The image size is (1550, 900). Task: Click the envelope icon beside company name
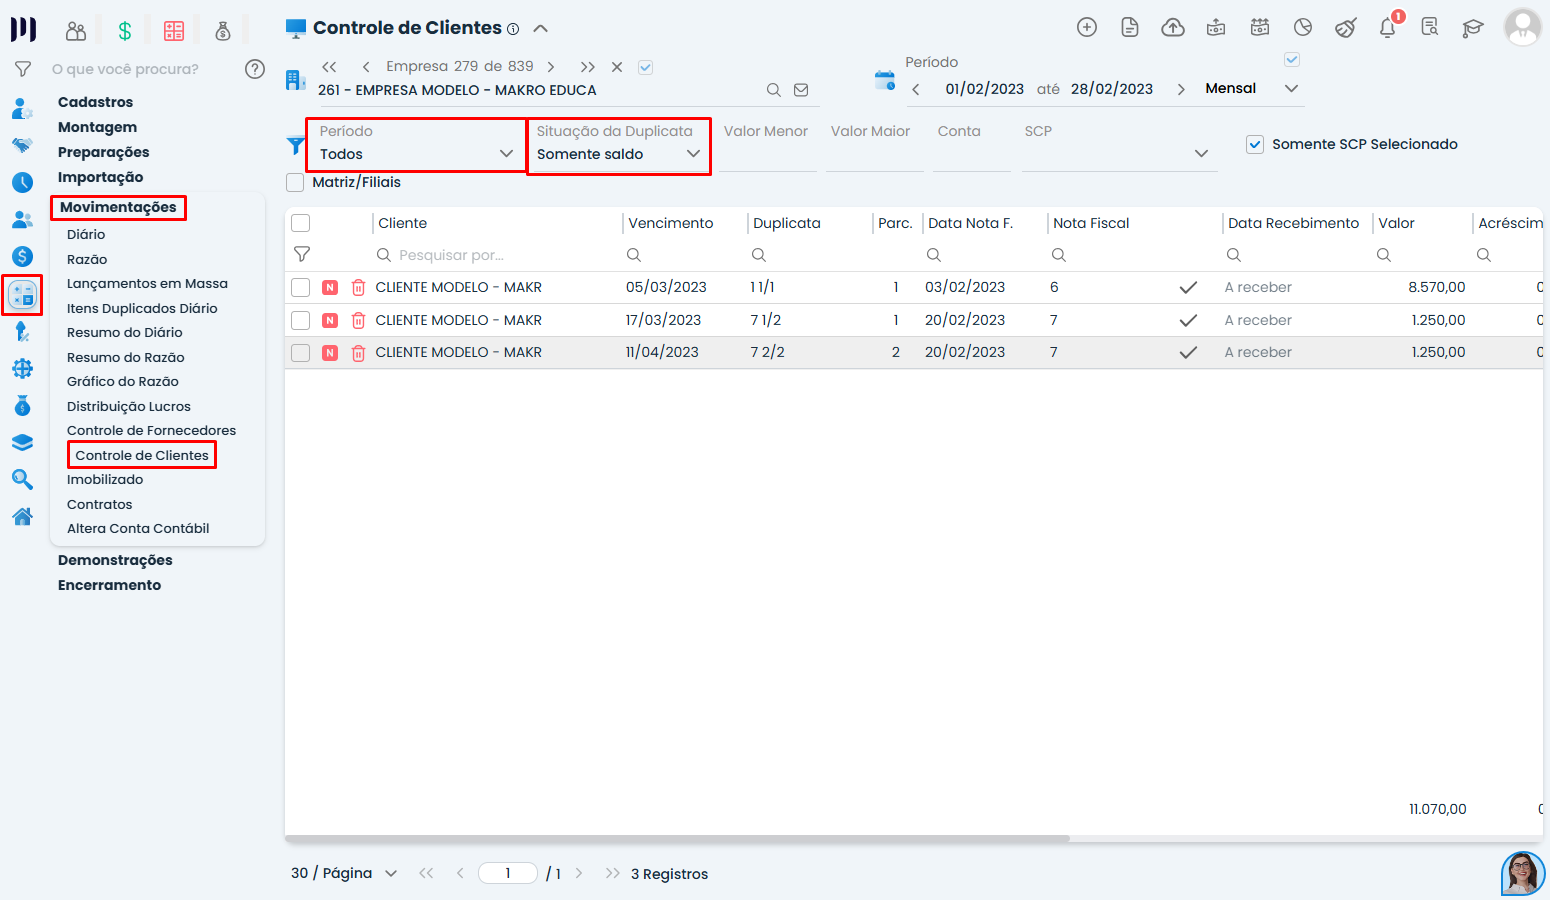(x=801, y=90)
